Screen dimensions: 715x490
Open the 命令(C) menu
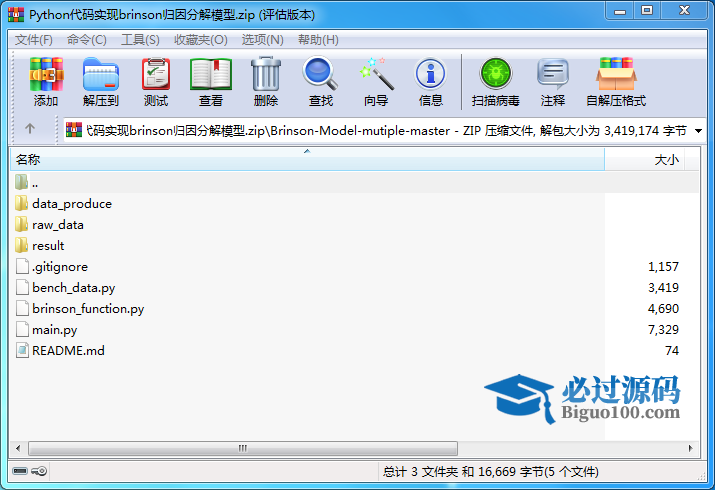(87, 40)
